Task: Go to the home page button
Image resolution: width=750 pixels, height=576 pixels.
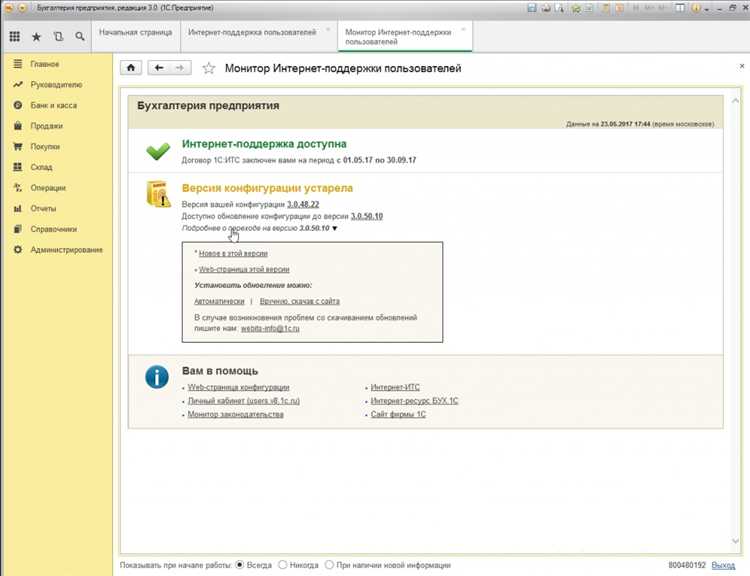Action: click(131, 68)
